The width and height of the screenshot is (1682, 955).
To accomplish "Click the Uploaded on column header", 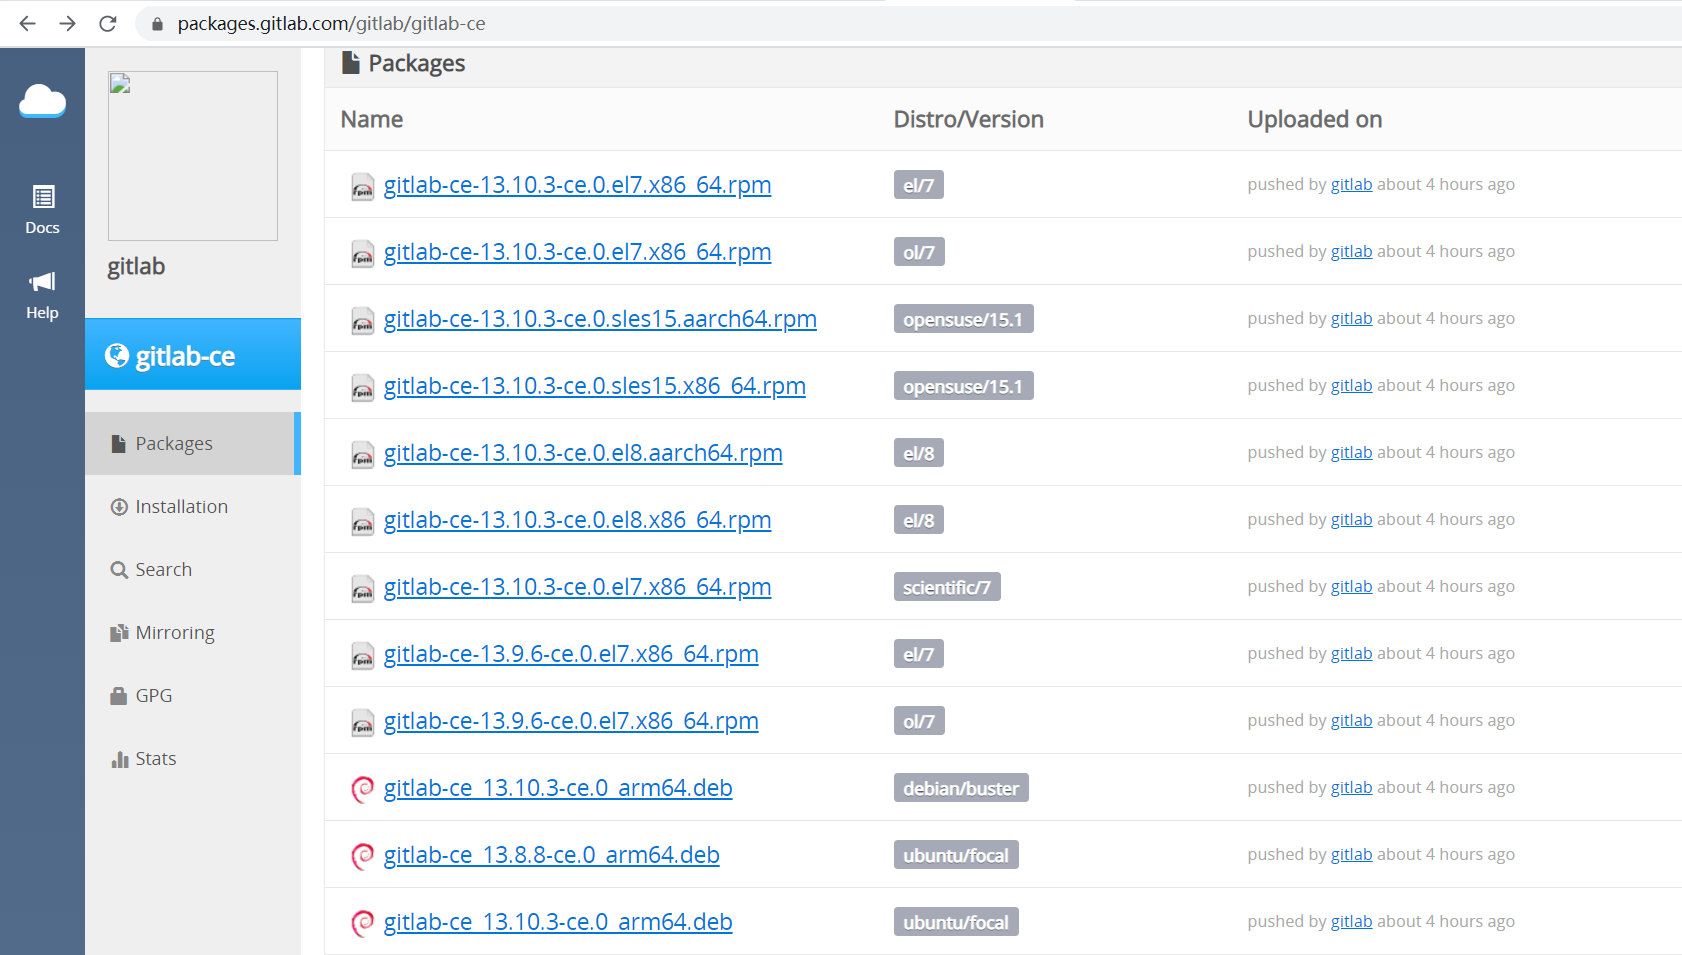I will pos(1314,119).
